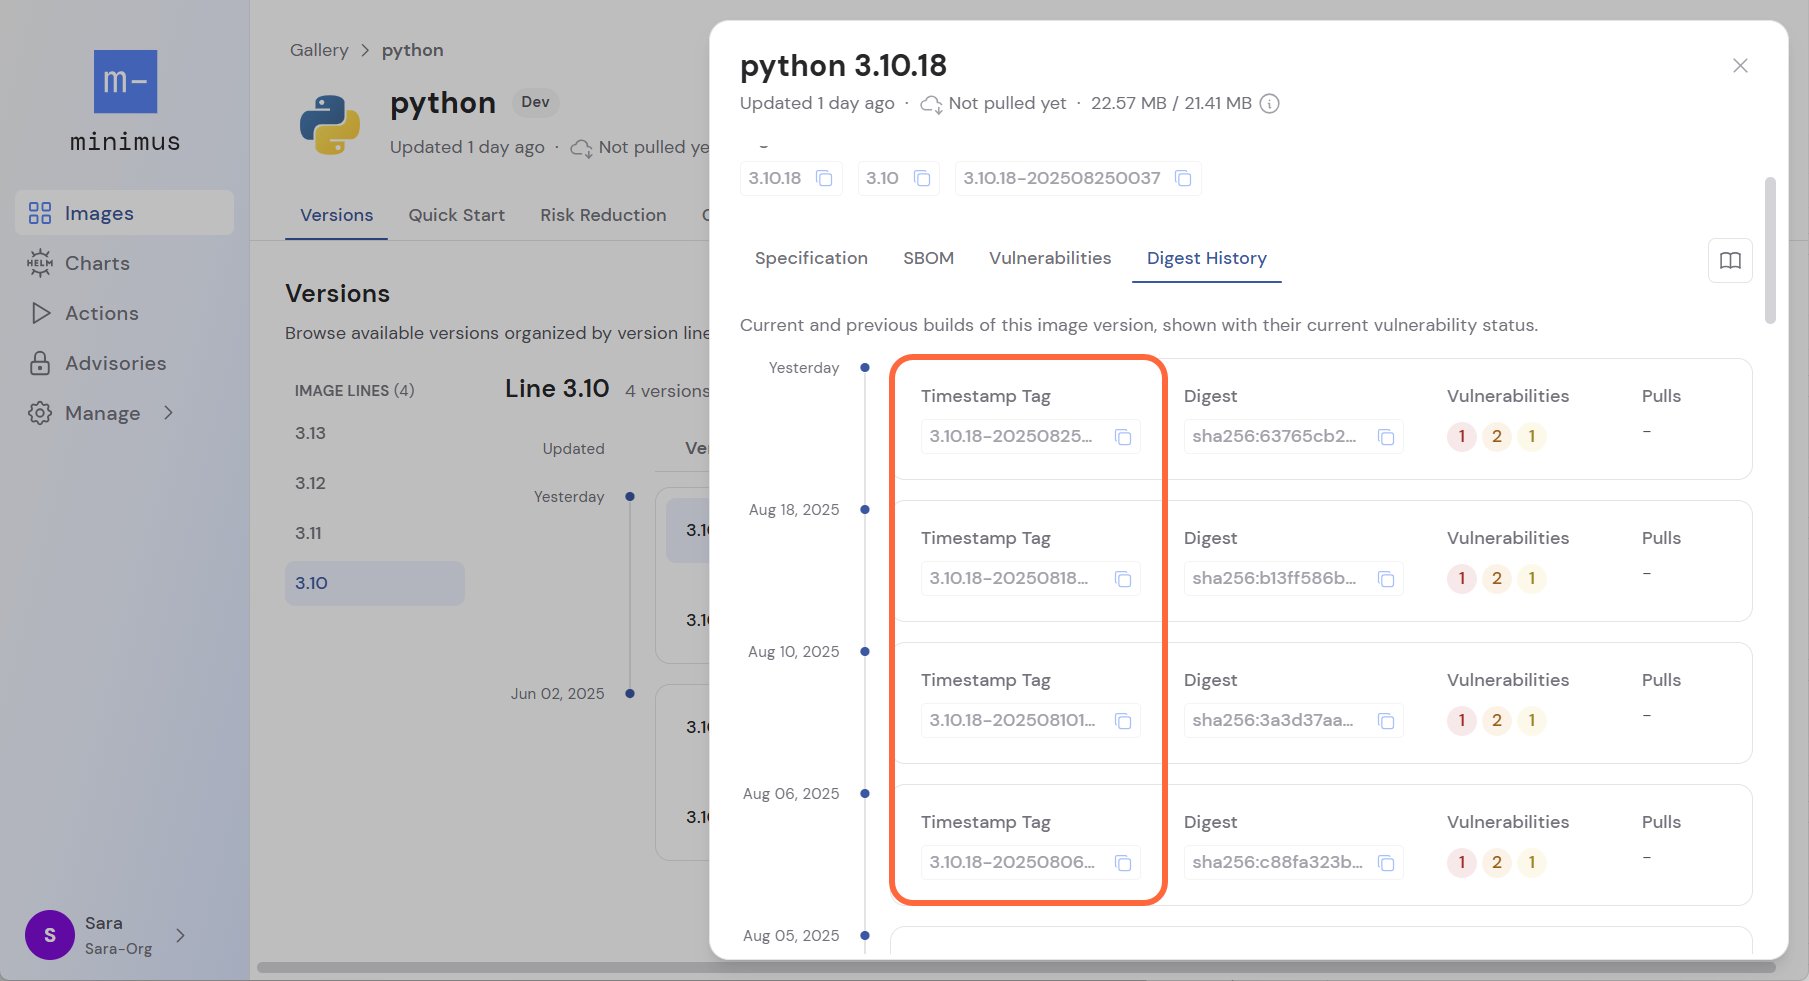Image resolution: width=1809 pixels, height=981 pixels.
Task: Copy digest sha256:b13ff586b
Action: click(x=1386, y=579)
